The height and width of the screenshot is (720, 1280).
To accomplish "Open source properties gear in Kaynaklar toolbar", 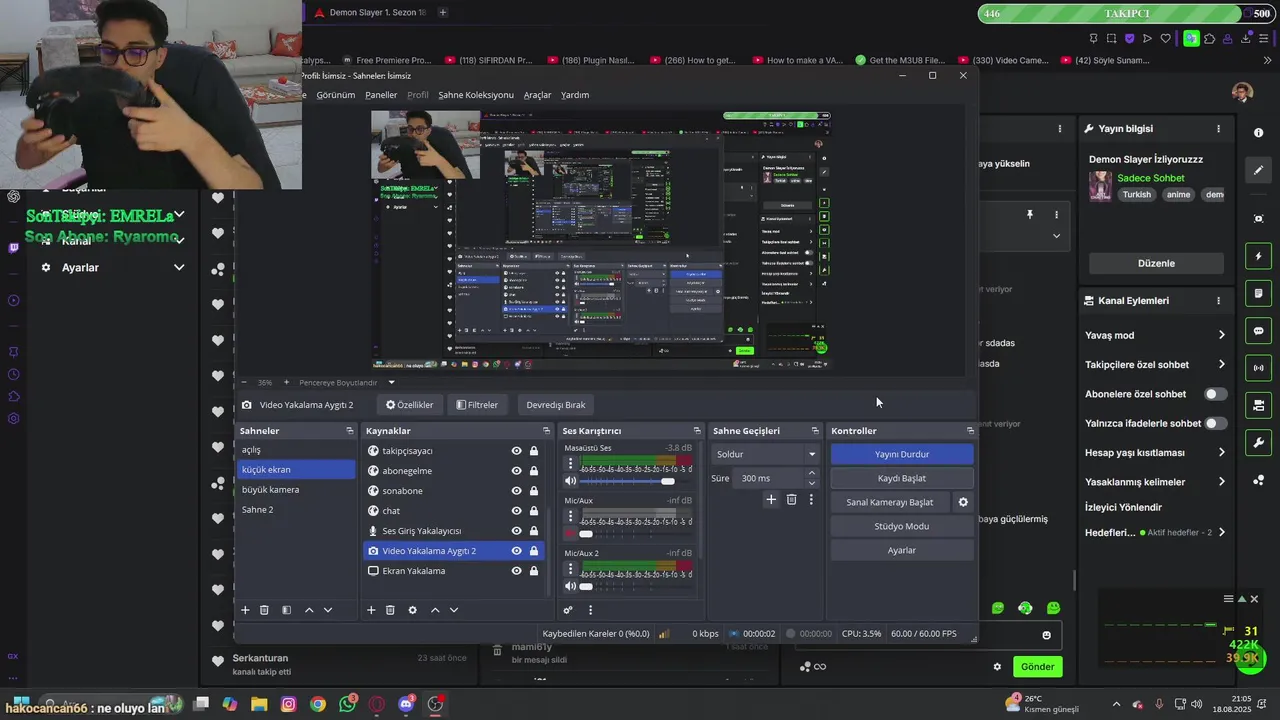I will tap(412, 610).
